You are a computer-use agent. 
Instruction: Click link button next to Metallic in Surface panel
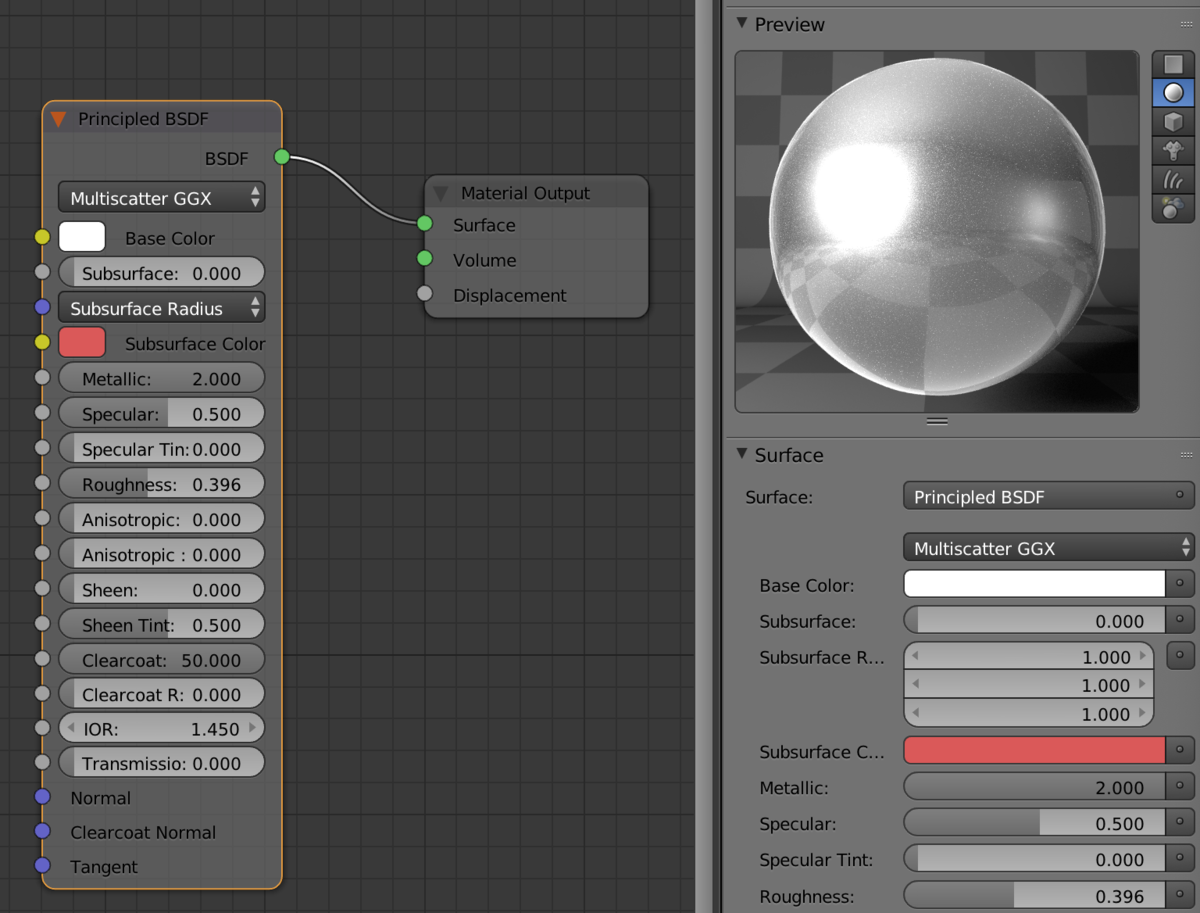(1181, 787)
